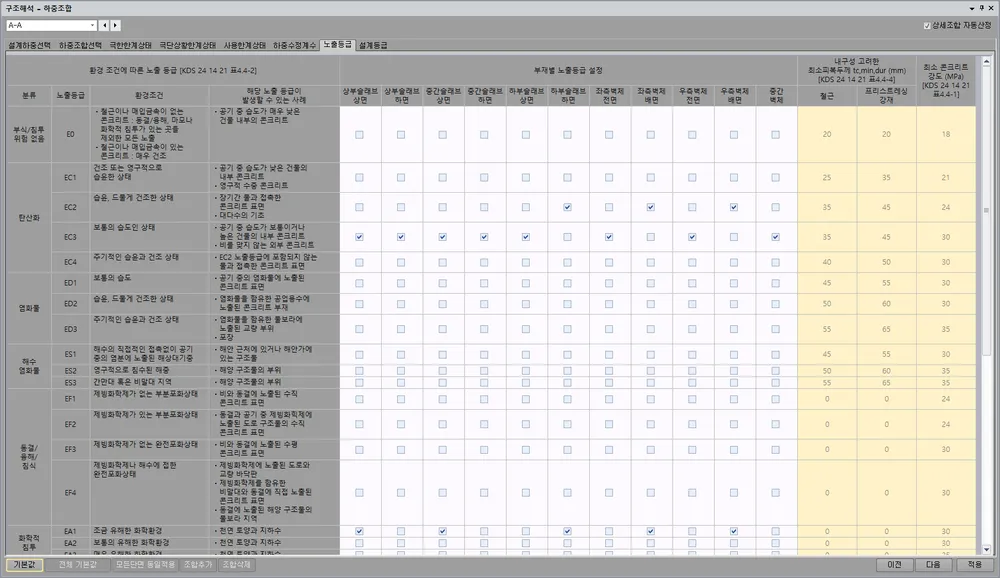Screen dimensions: 1000x578
Task: Select the 하중수정계수 tab
Action: 295,45
